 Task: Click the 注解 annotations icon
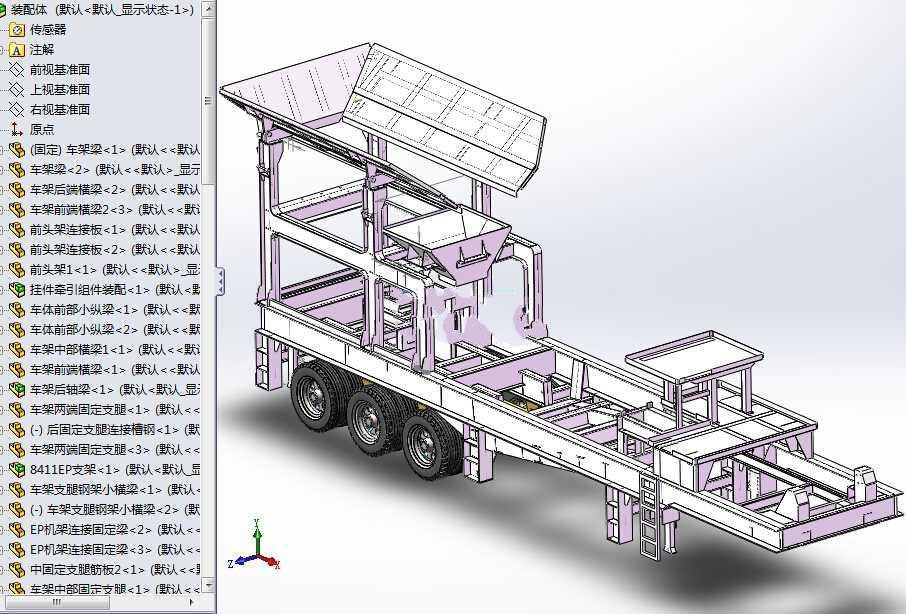click(17, 50)
